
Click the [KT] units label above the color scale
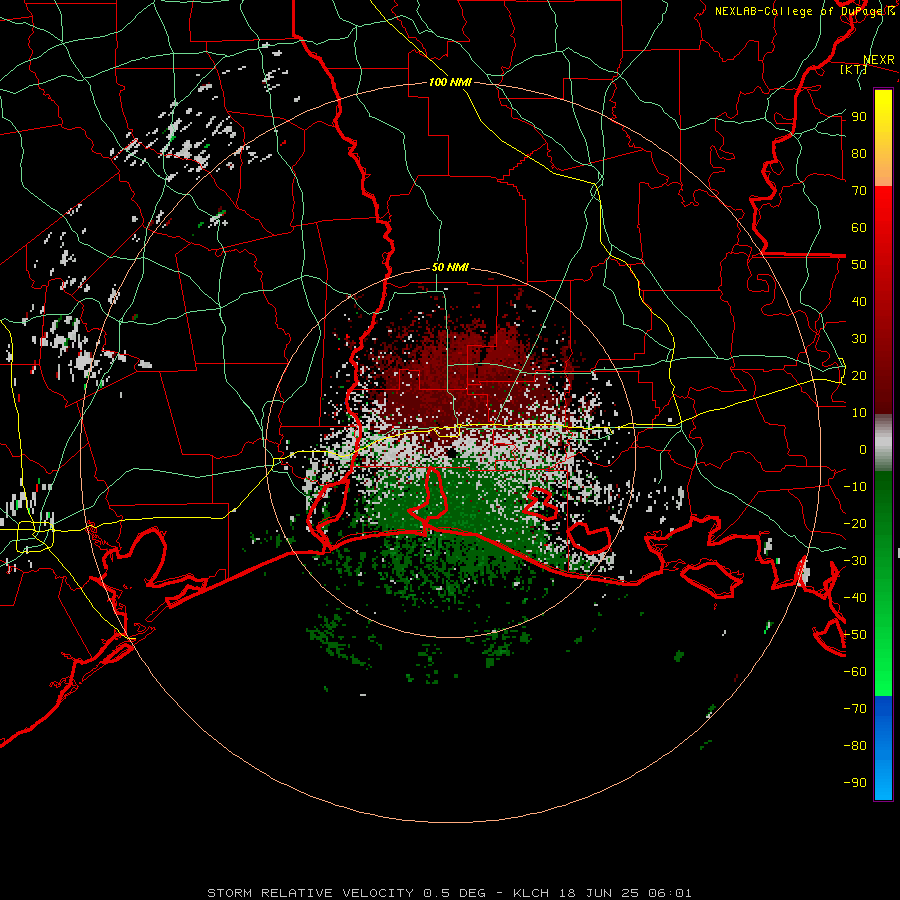tap(854, 69)
